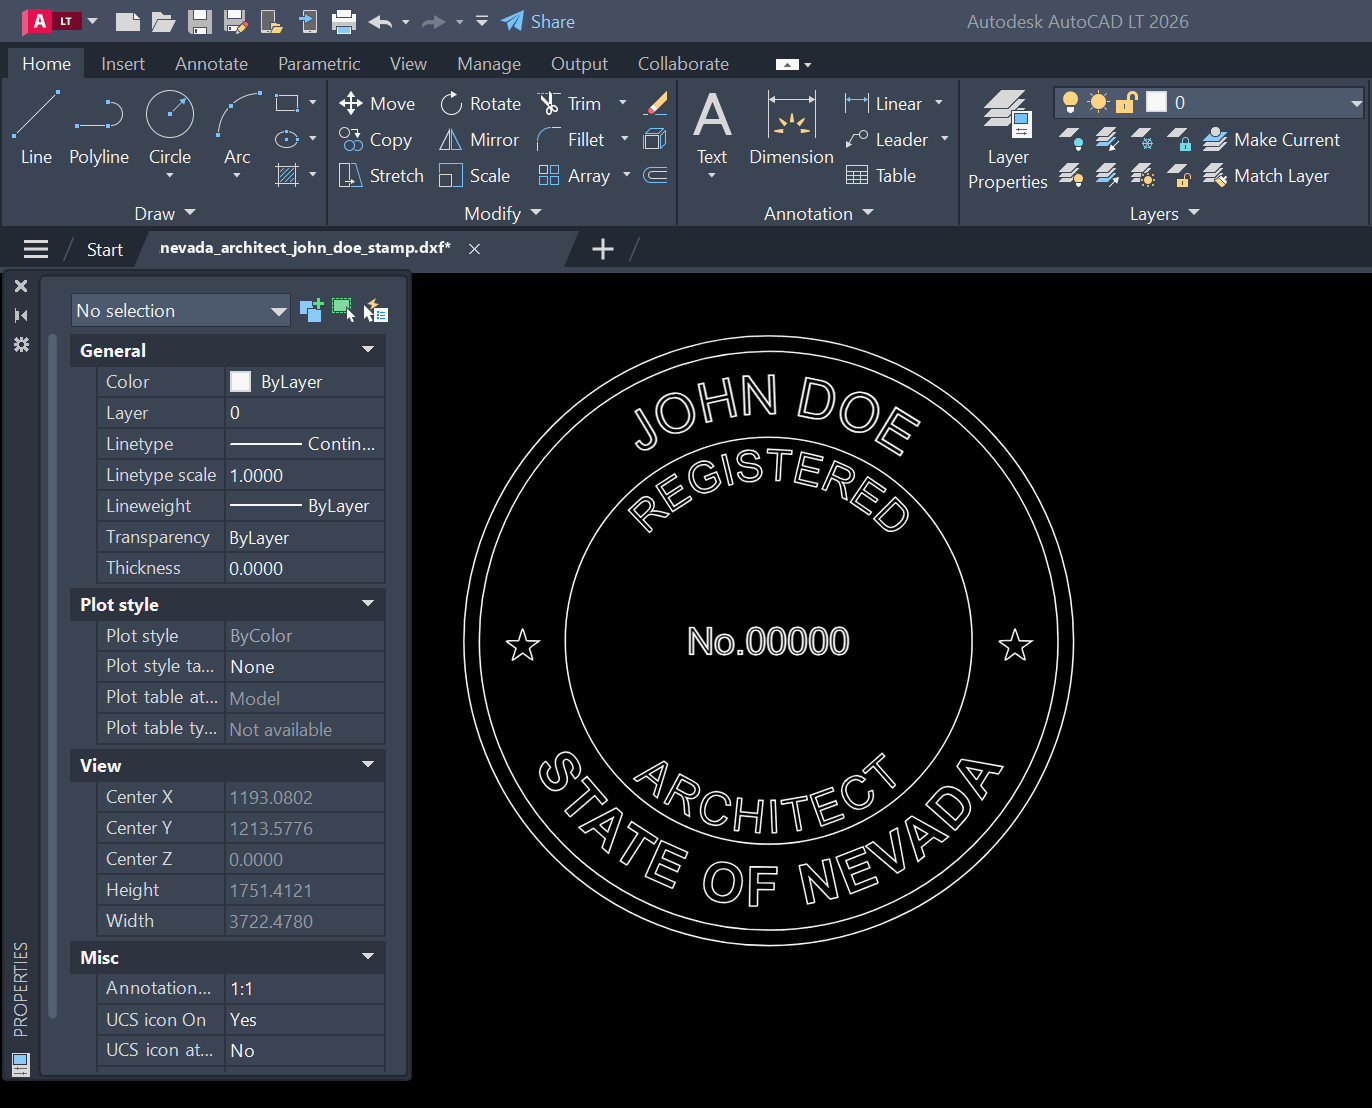Open the Linear dimension dropdown arrow
Screen dimensions: 1372x1108
[x=939, y=103]
